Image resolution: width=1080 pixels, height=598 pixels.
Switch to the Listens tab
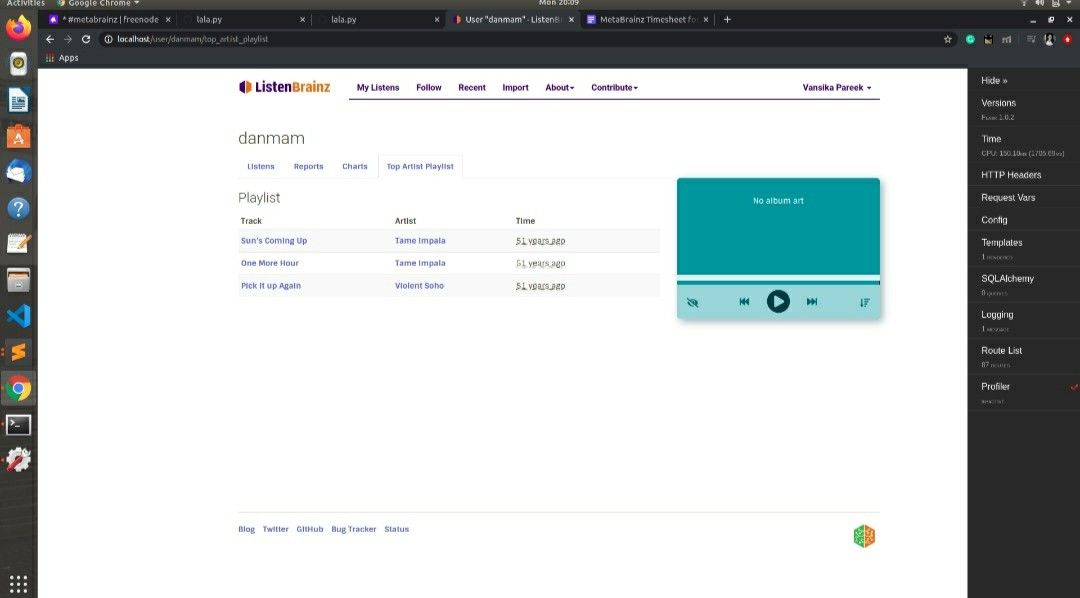coord(261,166)
